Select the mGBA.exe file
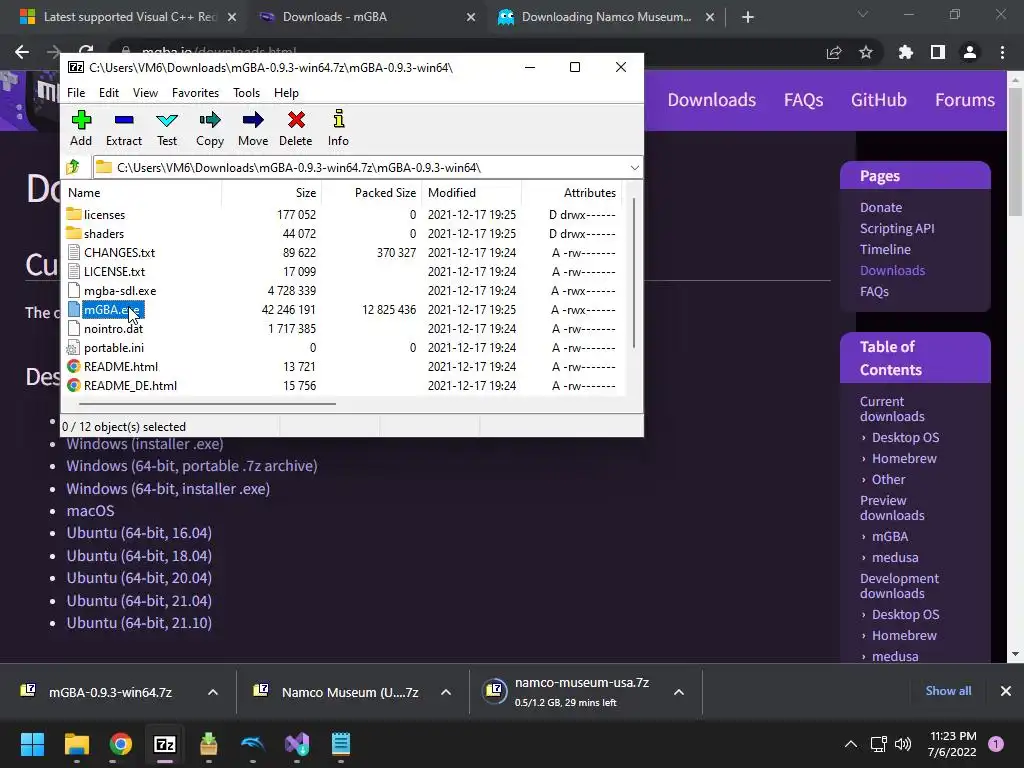Image resolution: width=1024 pixels, height=768 pixels. coord(344,310)
